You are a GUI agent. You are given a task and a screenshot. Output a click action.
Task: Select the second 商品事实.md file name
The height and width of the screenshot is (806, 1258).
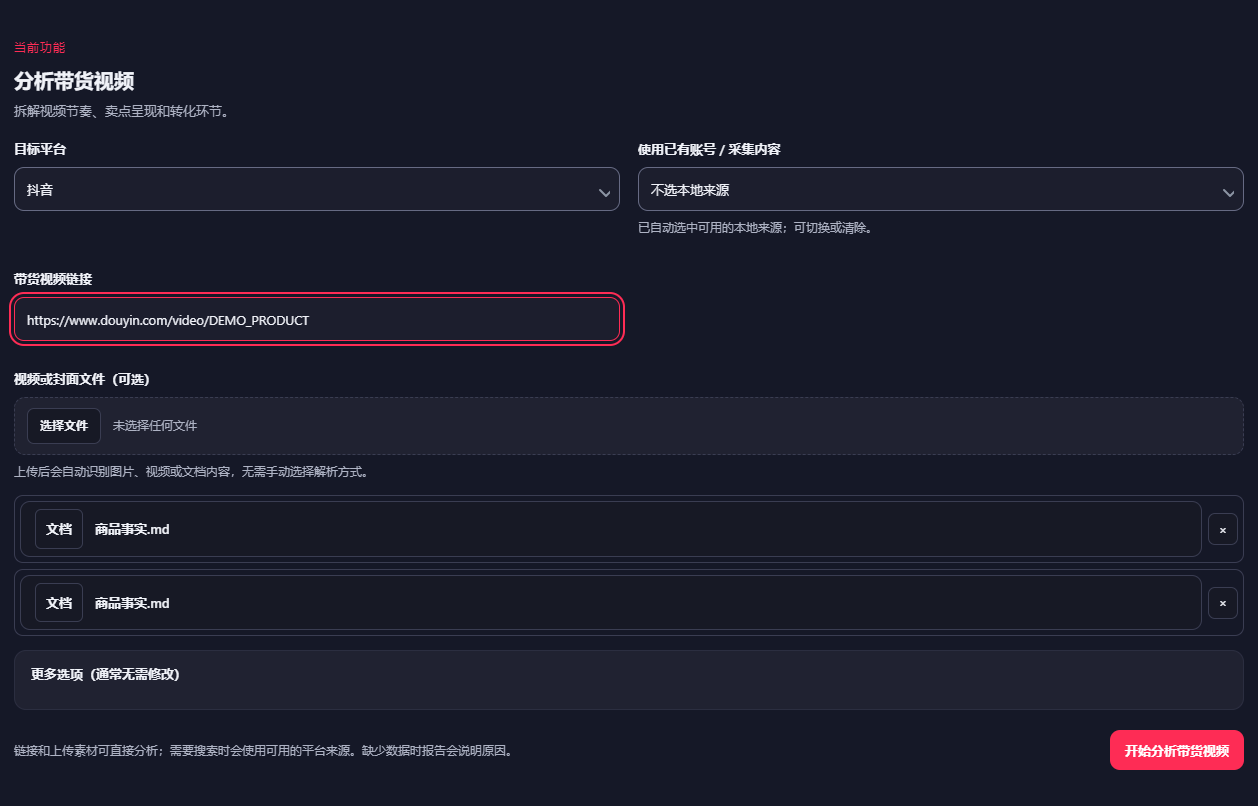(132, 603)
